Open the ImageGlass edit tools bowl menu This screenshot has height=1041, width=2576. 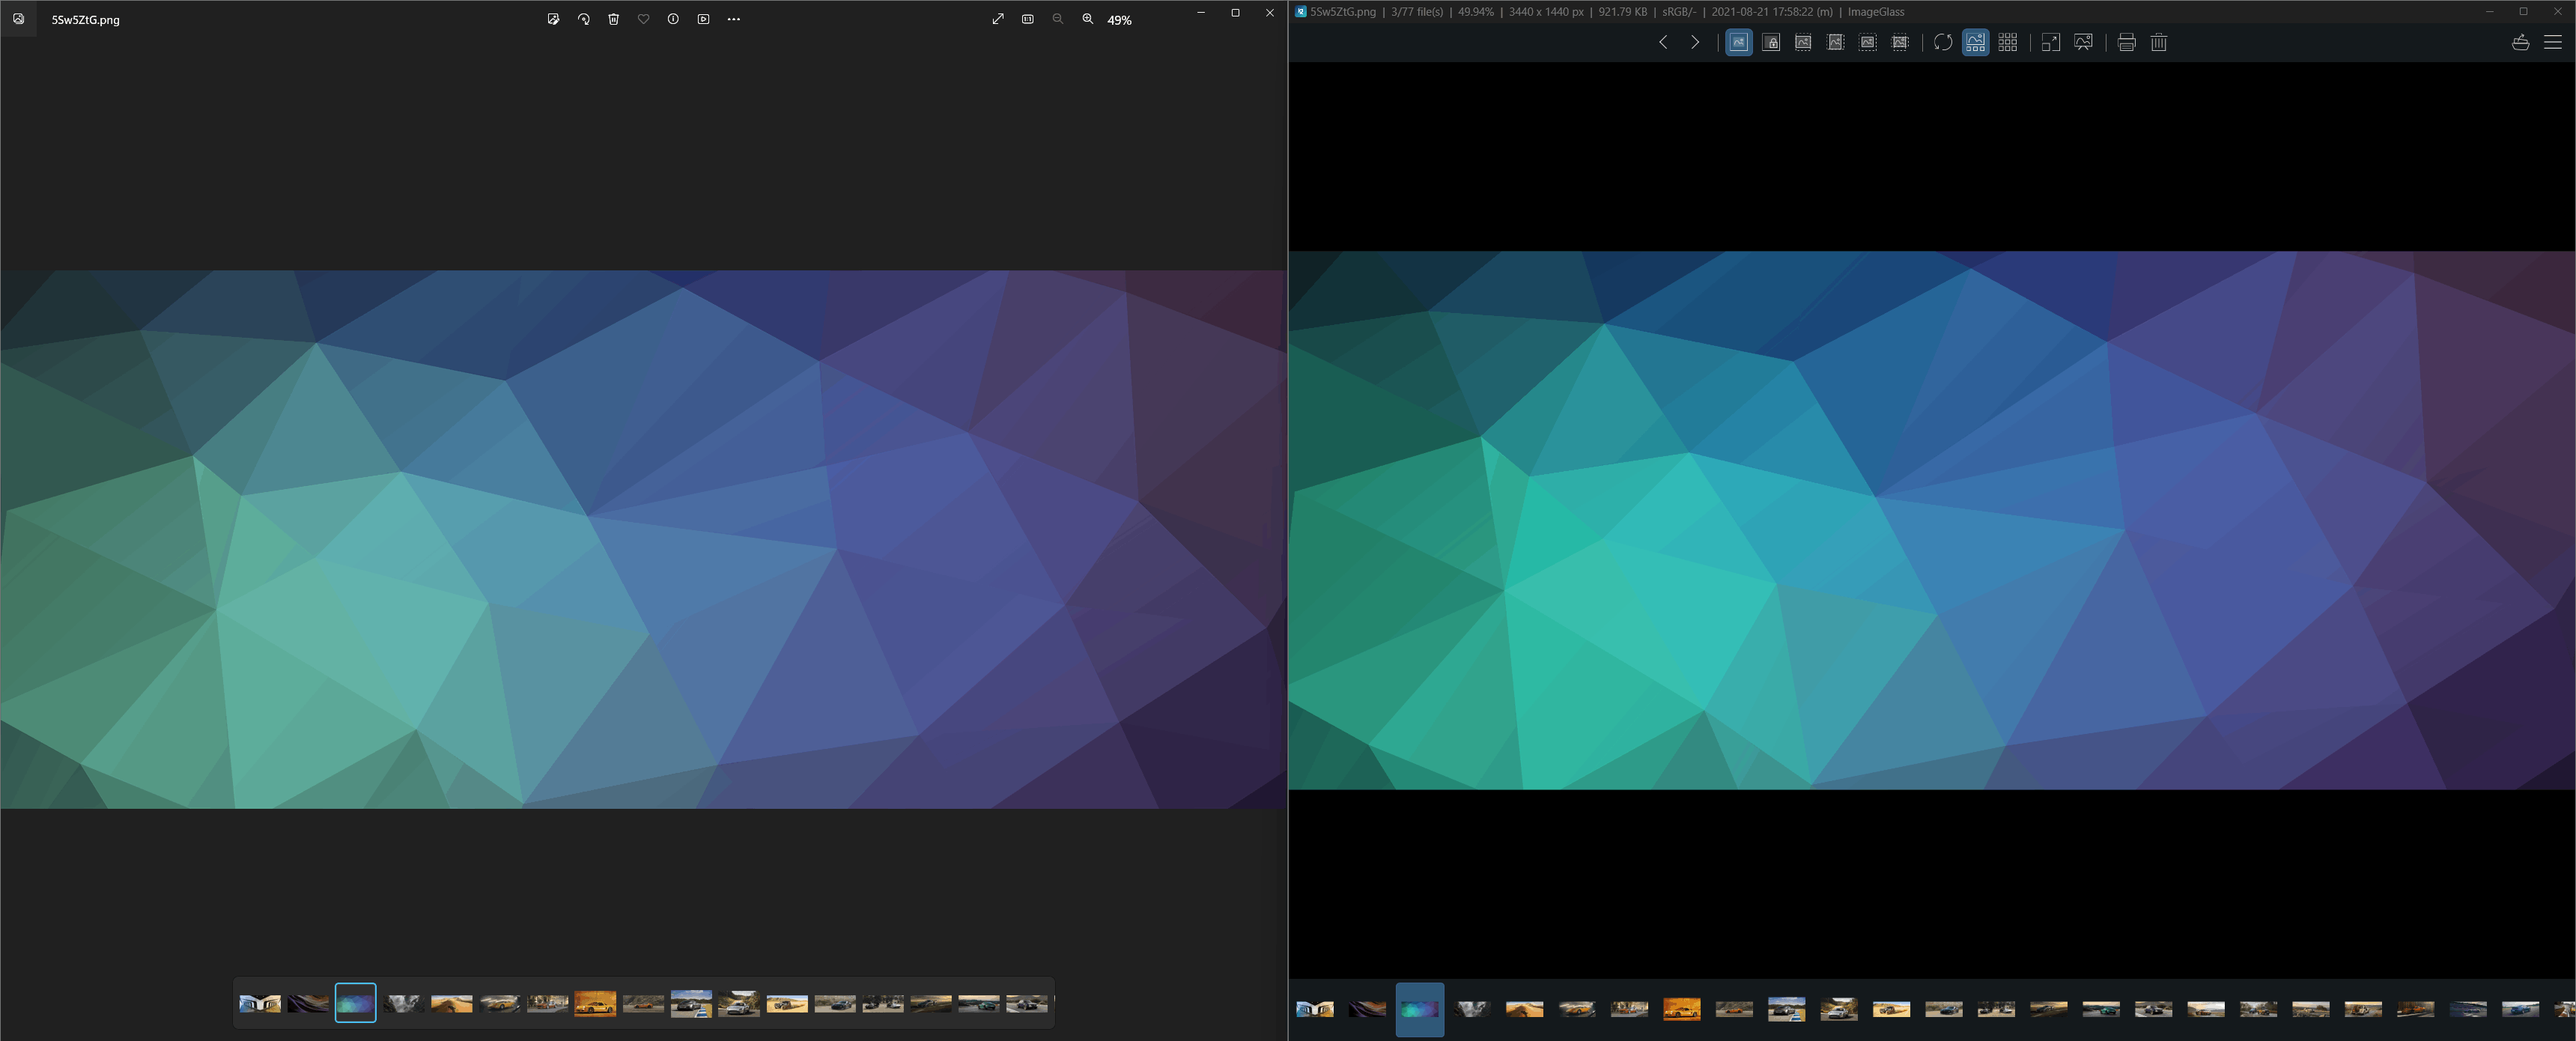coord(2520,42)
